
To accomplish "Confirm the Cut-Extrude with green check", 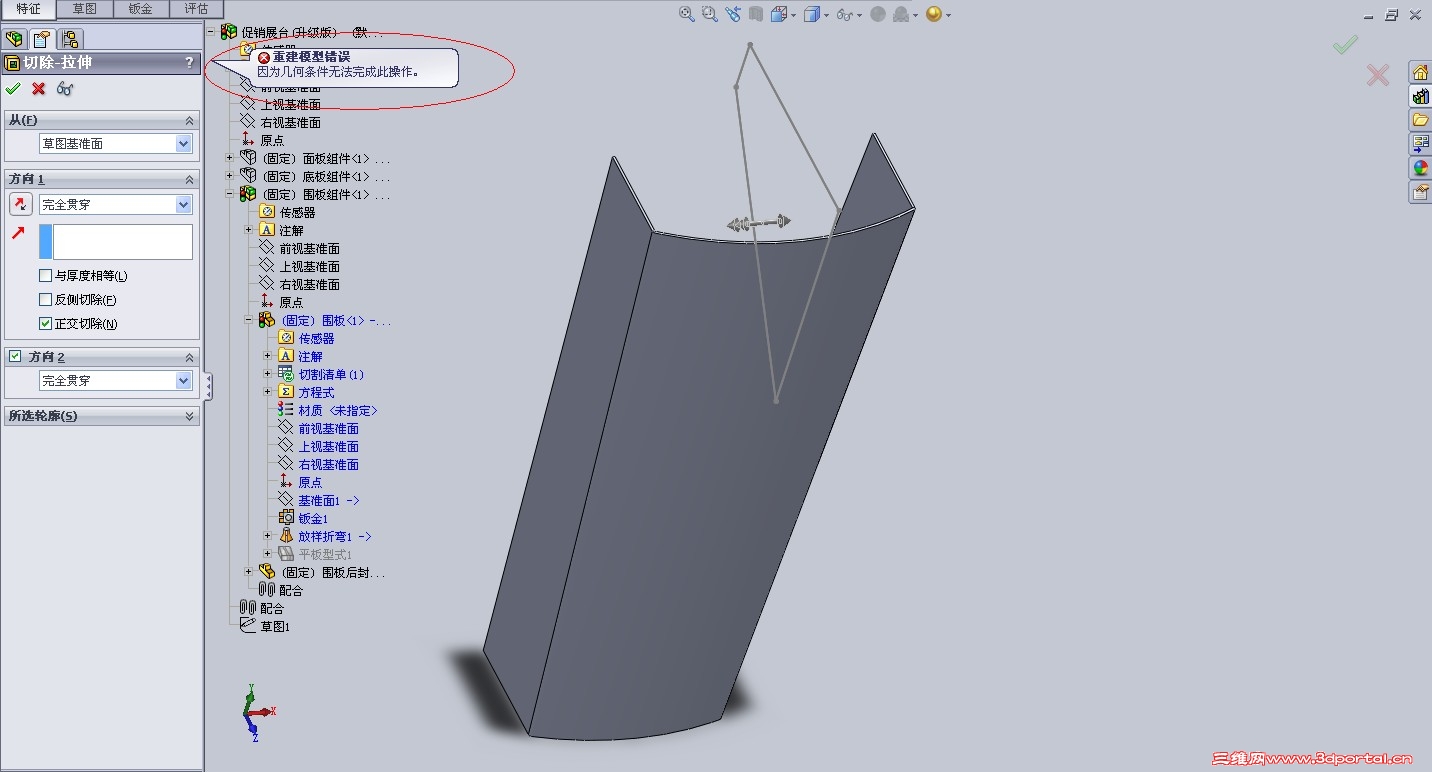I will coord(14,88).
